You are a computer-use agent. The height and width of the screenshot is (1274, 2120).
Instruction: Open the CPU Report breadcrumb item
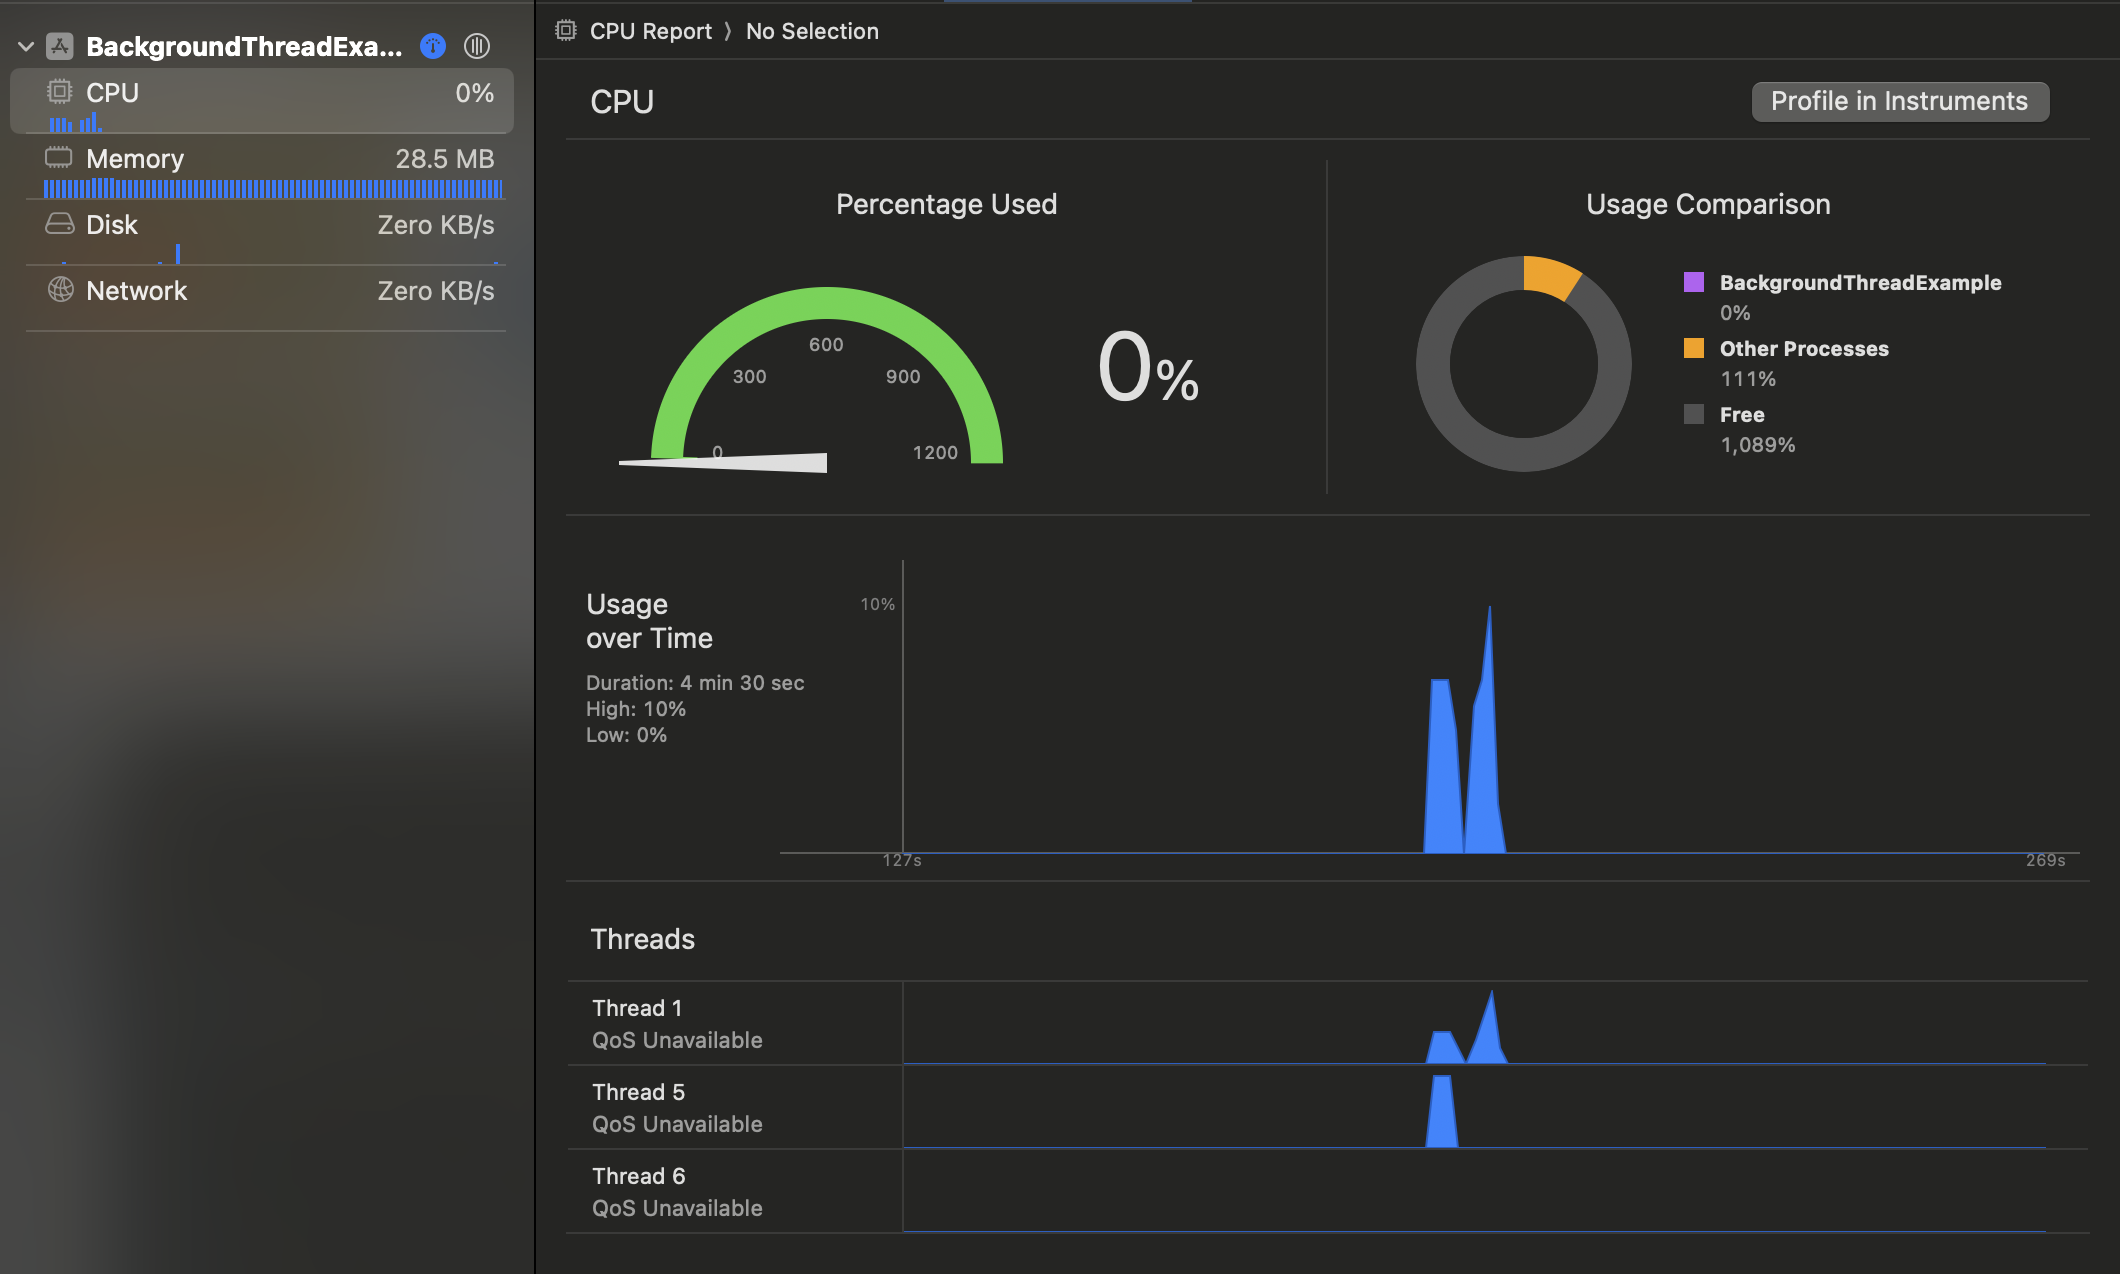pos(650,31)
